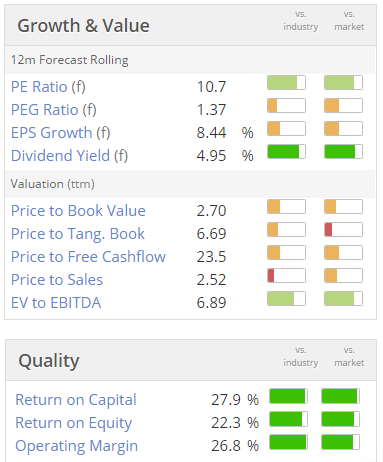Viewport: 383px width, 462px height.
Task: Open the Operating Margin link
Action: coord(76,446)
